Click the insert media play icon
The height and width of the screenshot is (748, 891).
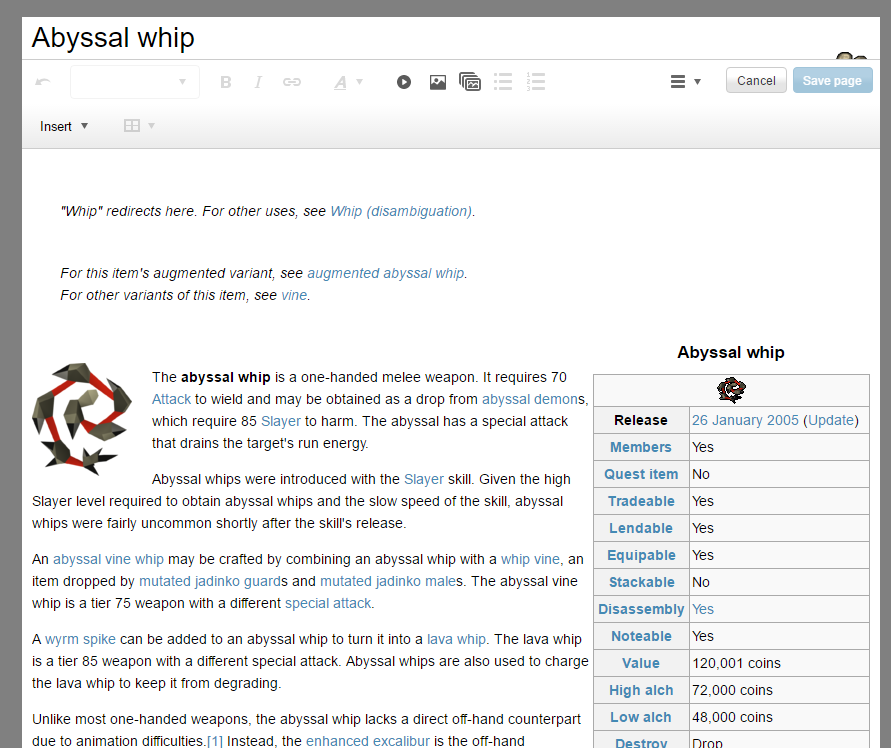coord(404,81)
